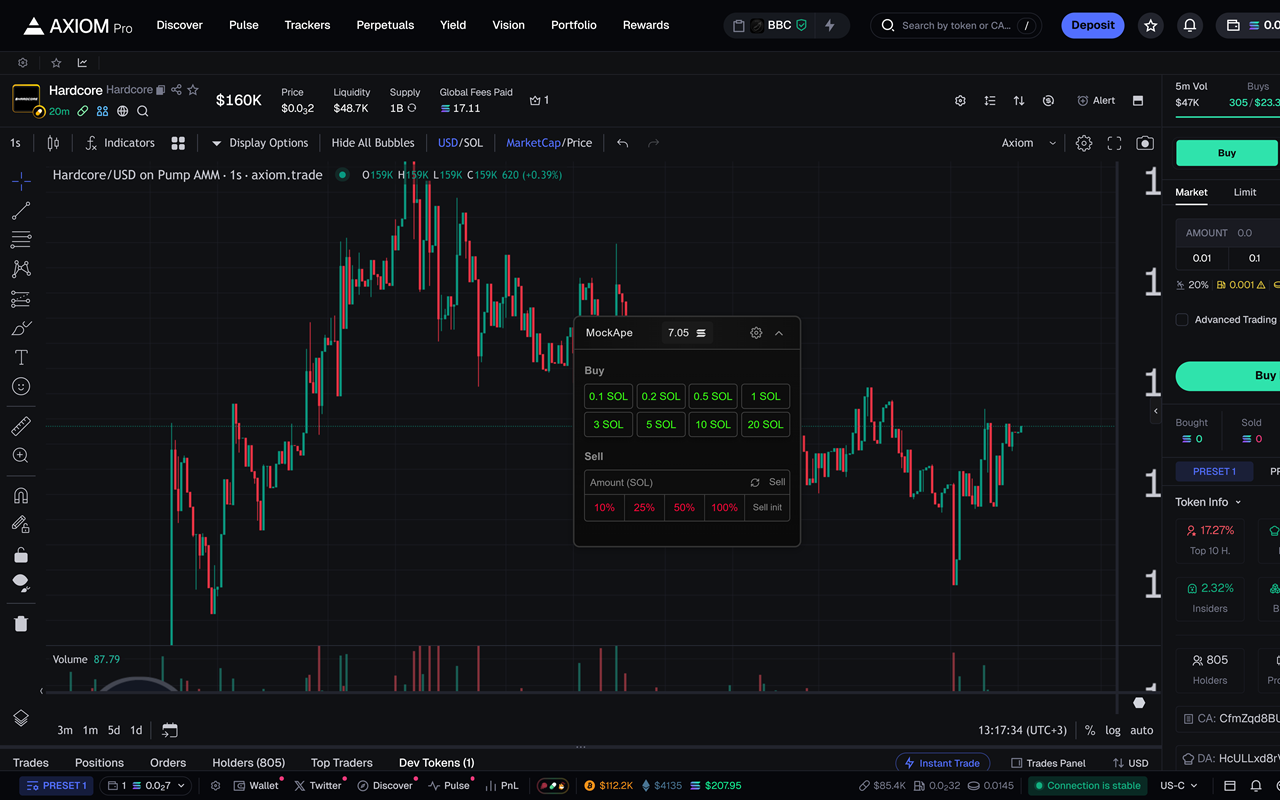The width and height of the screenshot is (1280, 800).
Task: Sell 50% preset in MockApe
Action: [x=684, y=508]
